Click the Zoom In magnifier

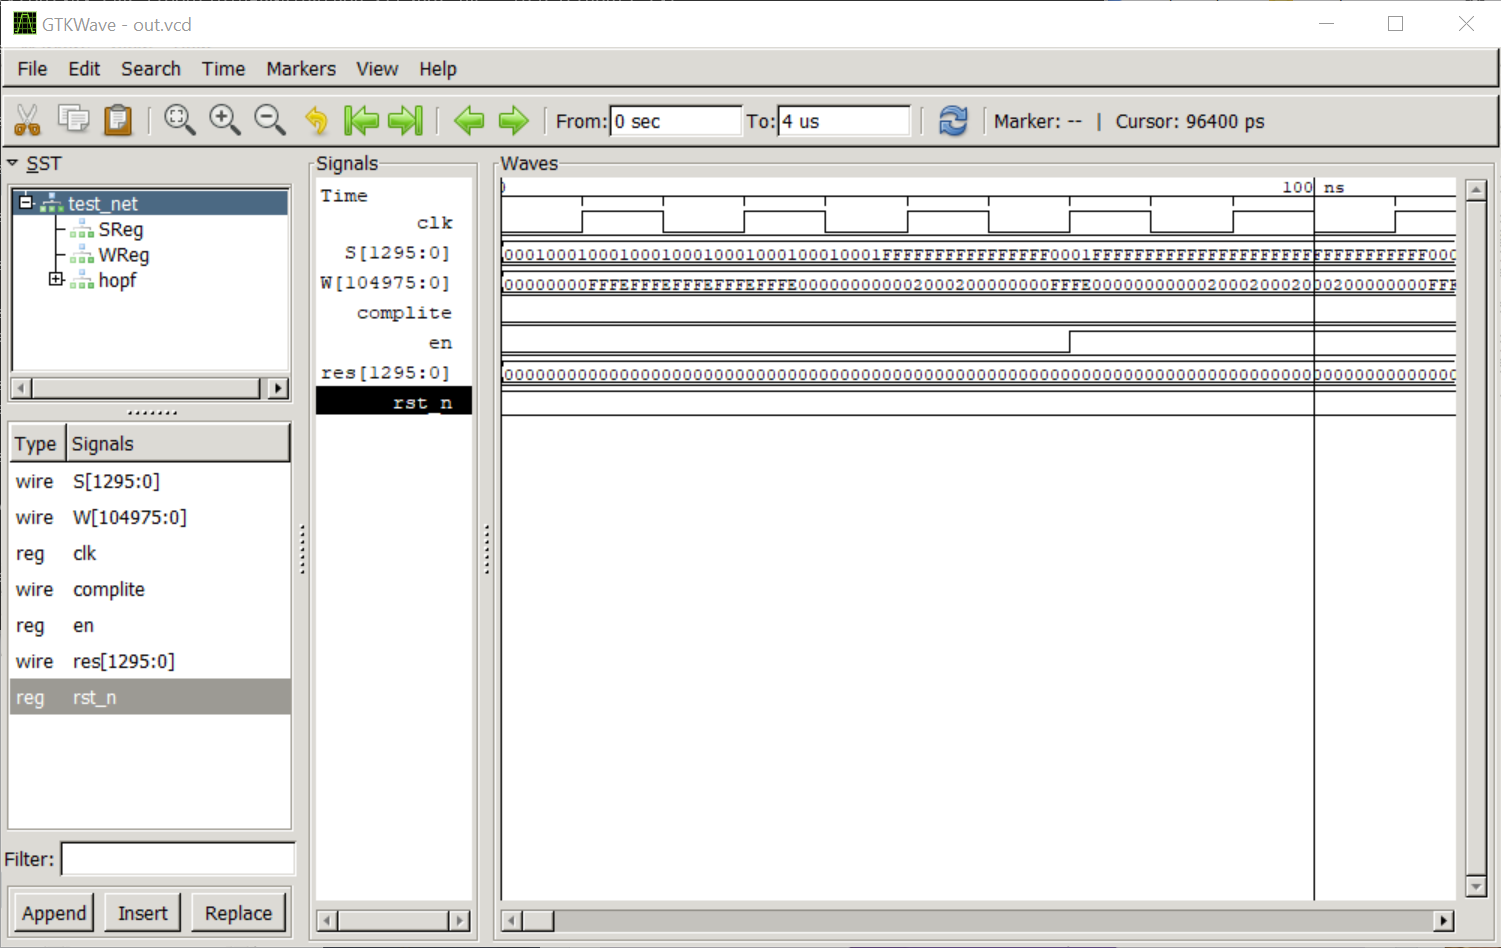point(225,120)
